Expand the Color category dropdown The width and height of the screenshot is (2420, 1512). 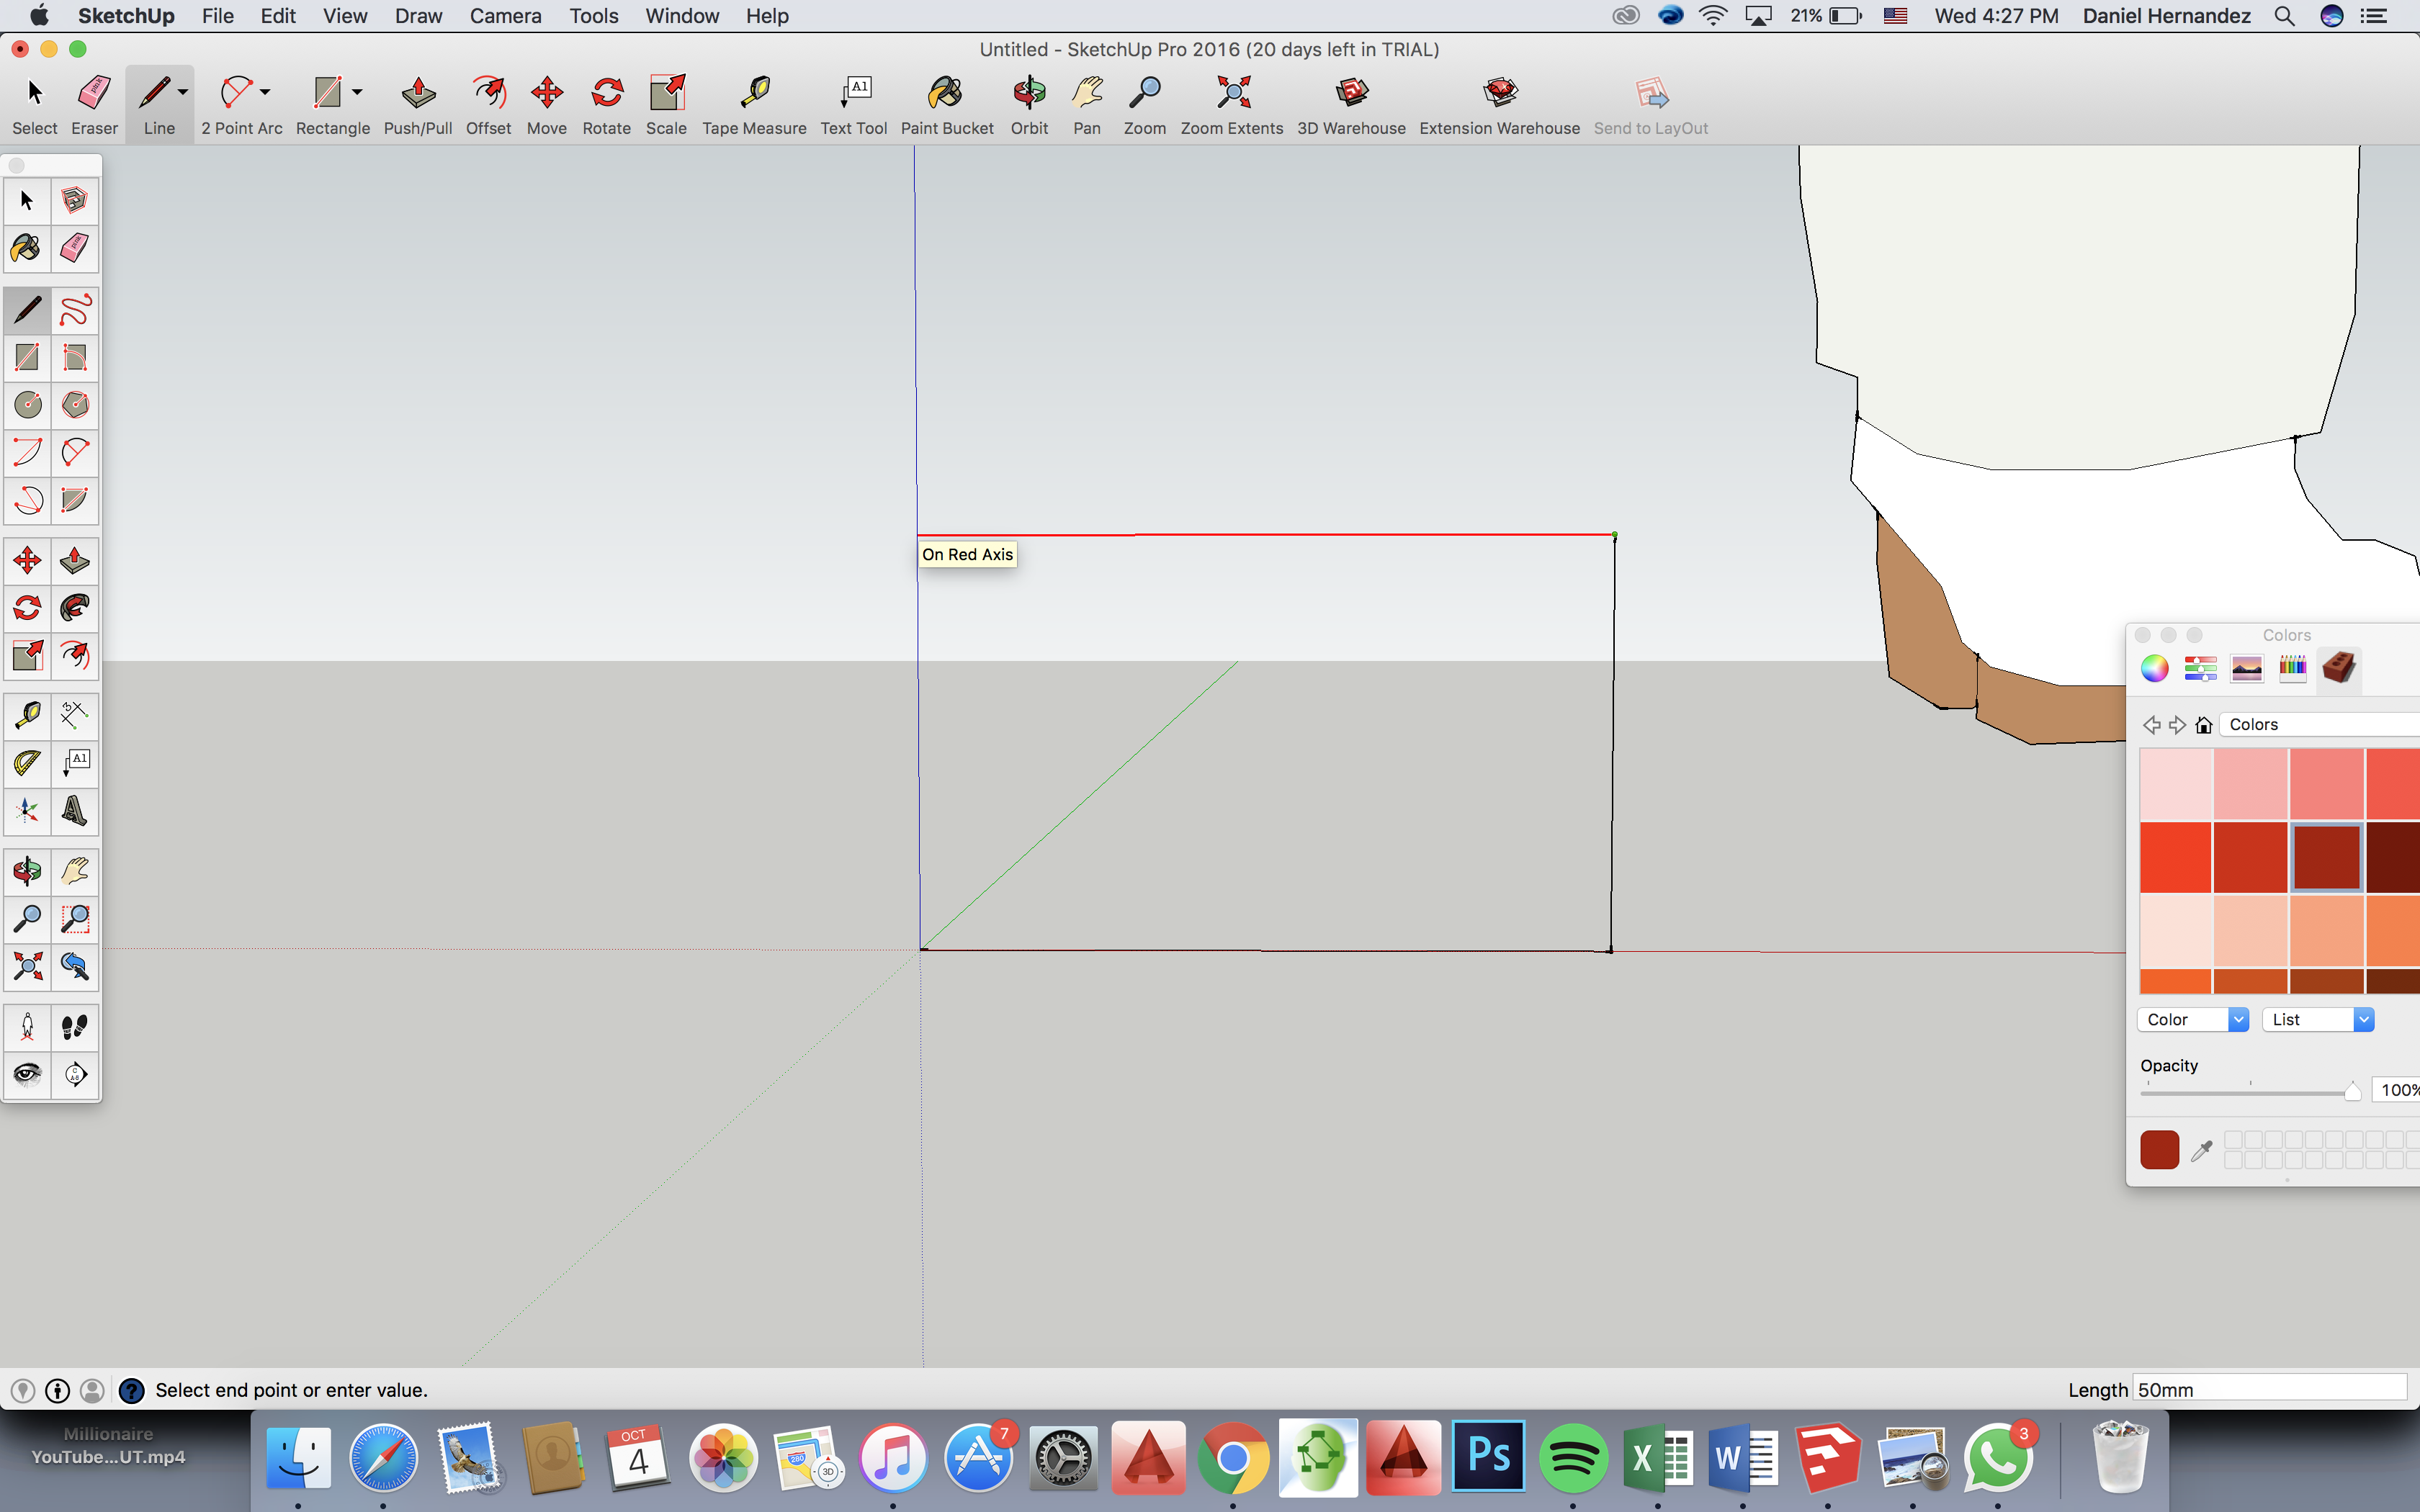click(x=2238, y=1019)
